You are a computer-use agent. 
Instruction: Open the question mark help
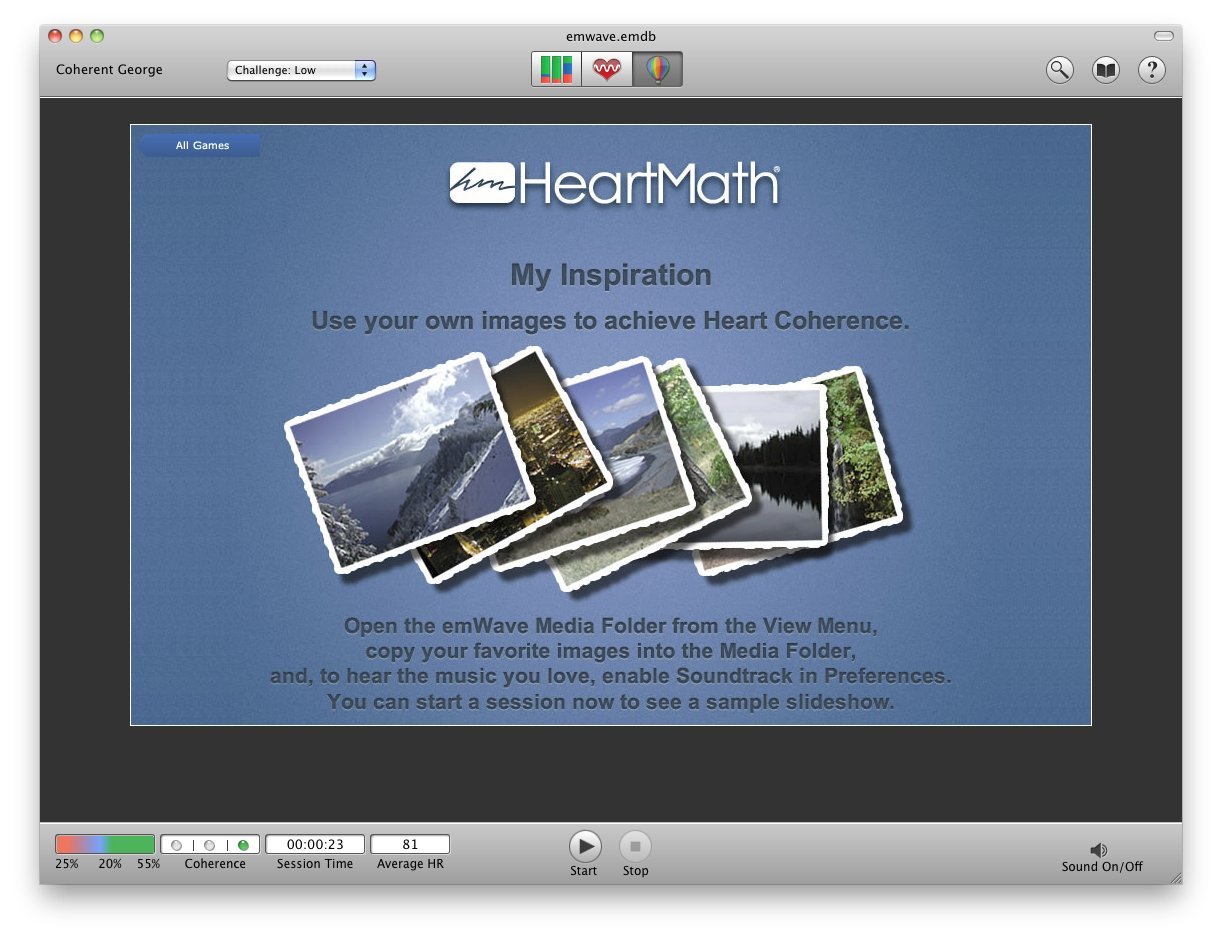(1152, 70)
